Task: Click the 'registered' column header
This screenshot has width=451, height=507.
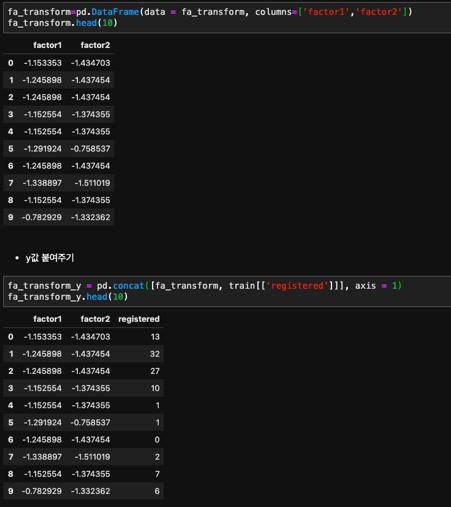Action: (x=139, y=319)
